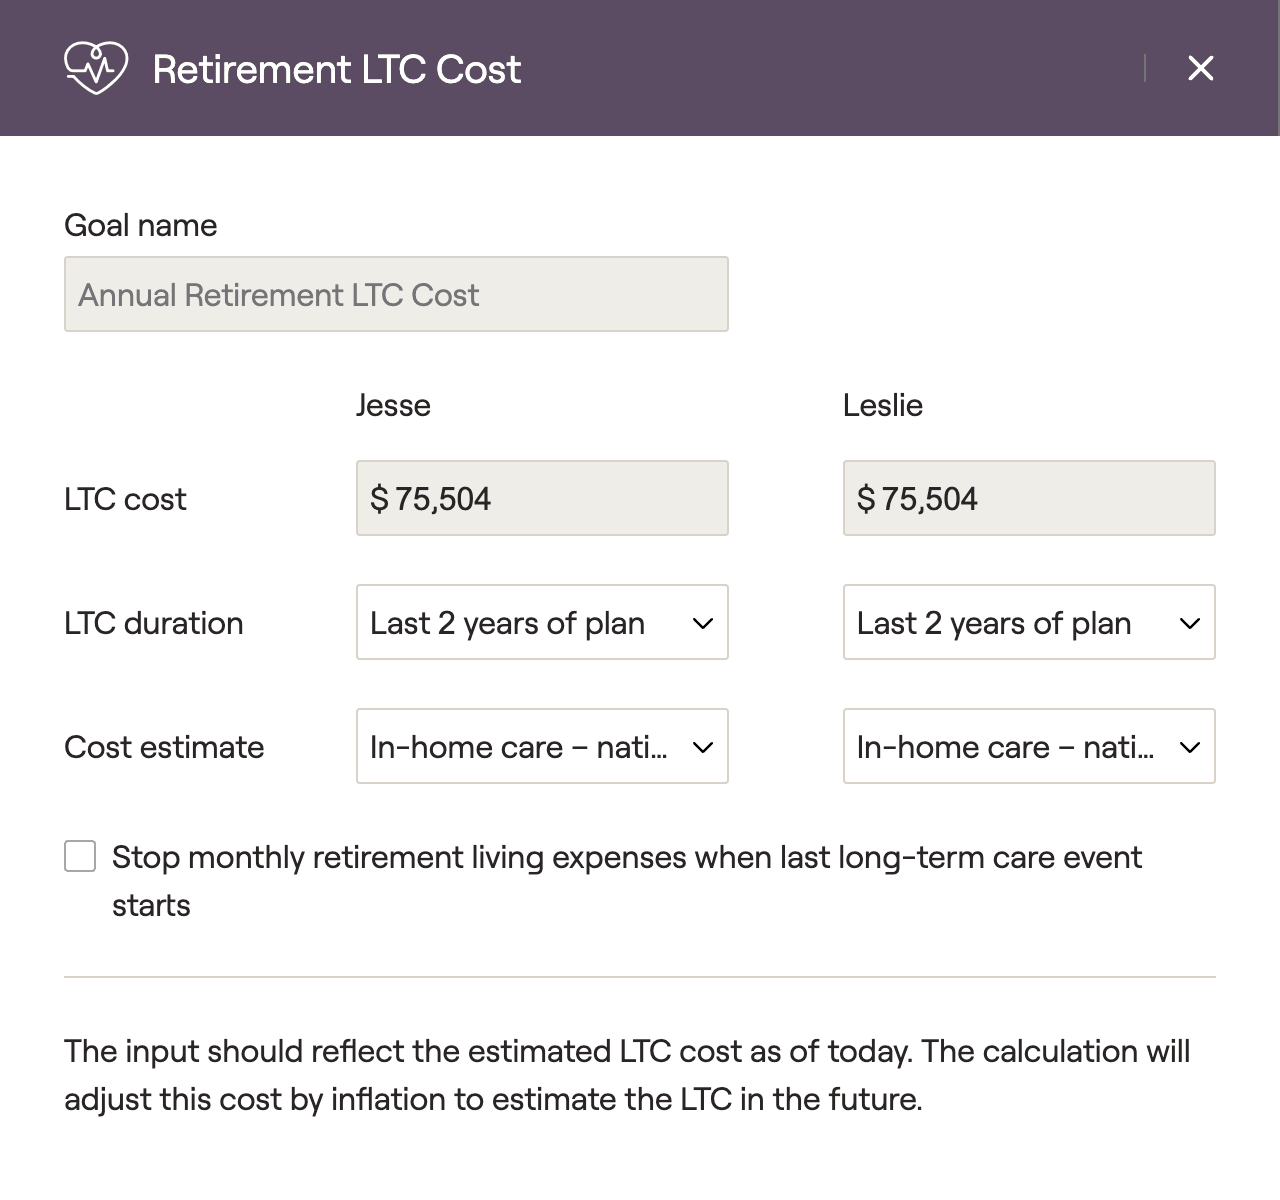Image resolution: width=1280 pixels, height=1200 pixels.
Task: Click the Leslie column header
Action: pyautogui.click(x=882, y=405)
